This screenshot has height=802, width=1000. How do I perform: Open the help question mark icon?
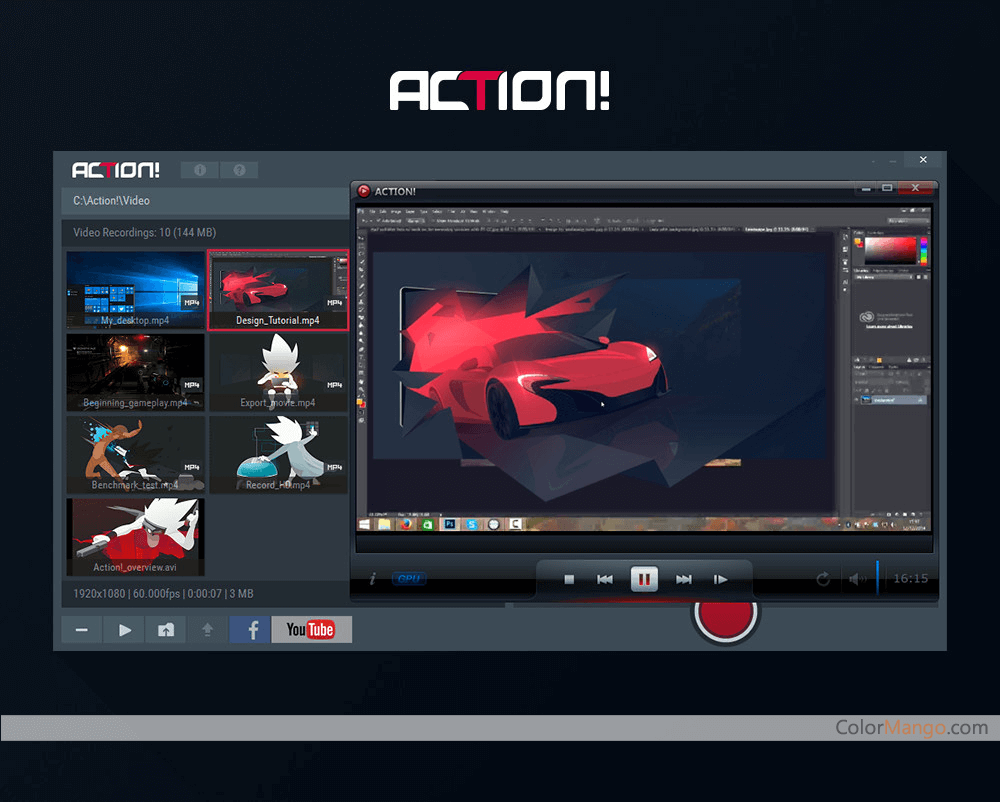pyautogui.click(x=238, y=170)
